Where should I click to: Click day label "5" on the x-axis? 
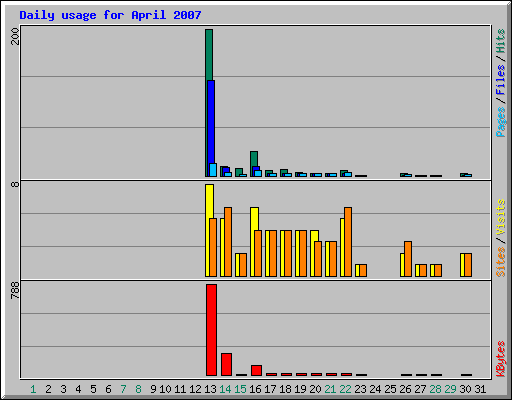(x=93, y=389)
